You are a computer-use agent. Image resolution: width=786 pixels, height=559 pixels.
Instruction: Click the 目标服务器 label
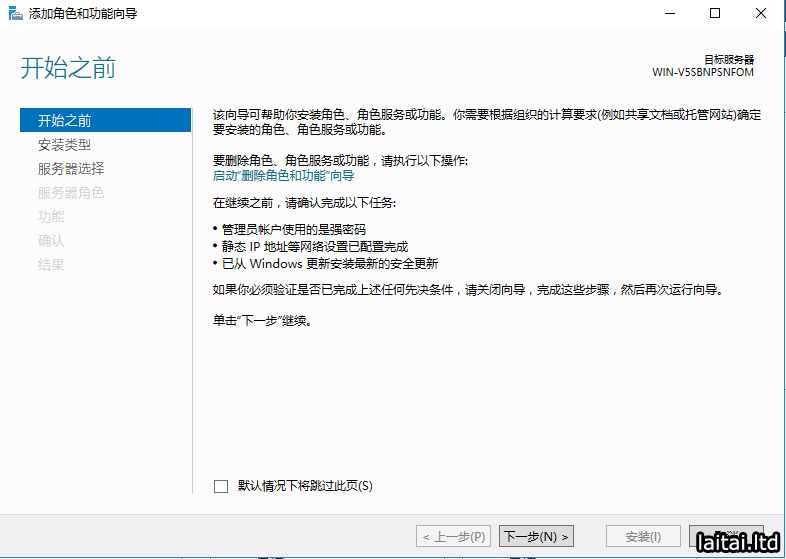729,60
